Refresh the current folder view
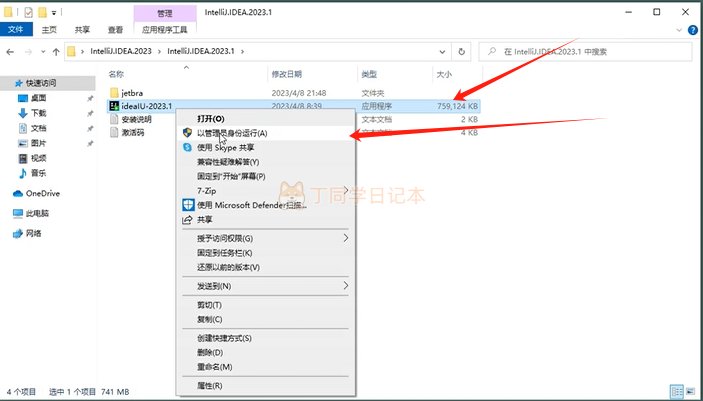The height and width of the screenshot is (401, 703). (x=461, y=52)
